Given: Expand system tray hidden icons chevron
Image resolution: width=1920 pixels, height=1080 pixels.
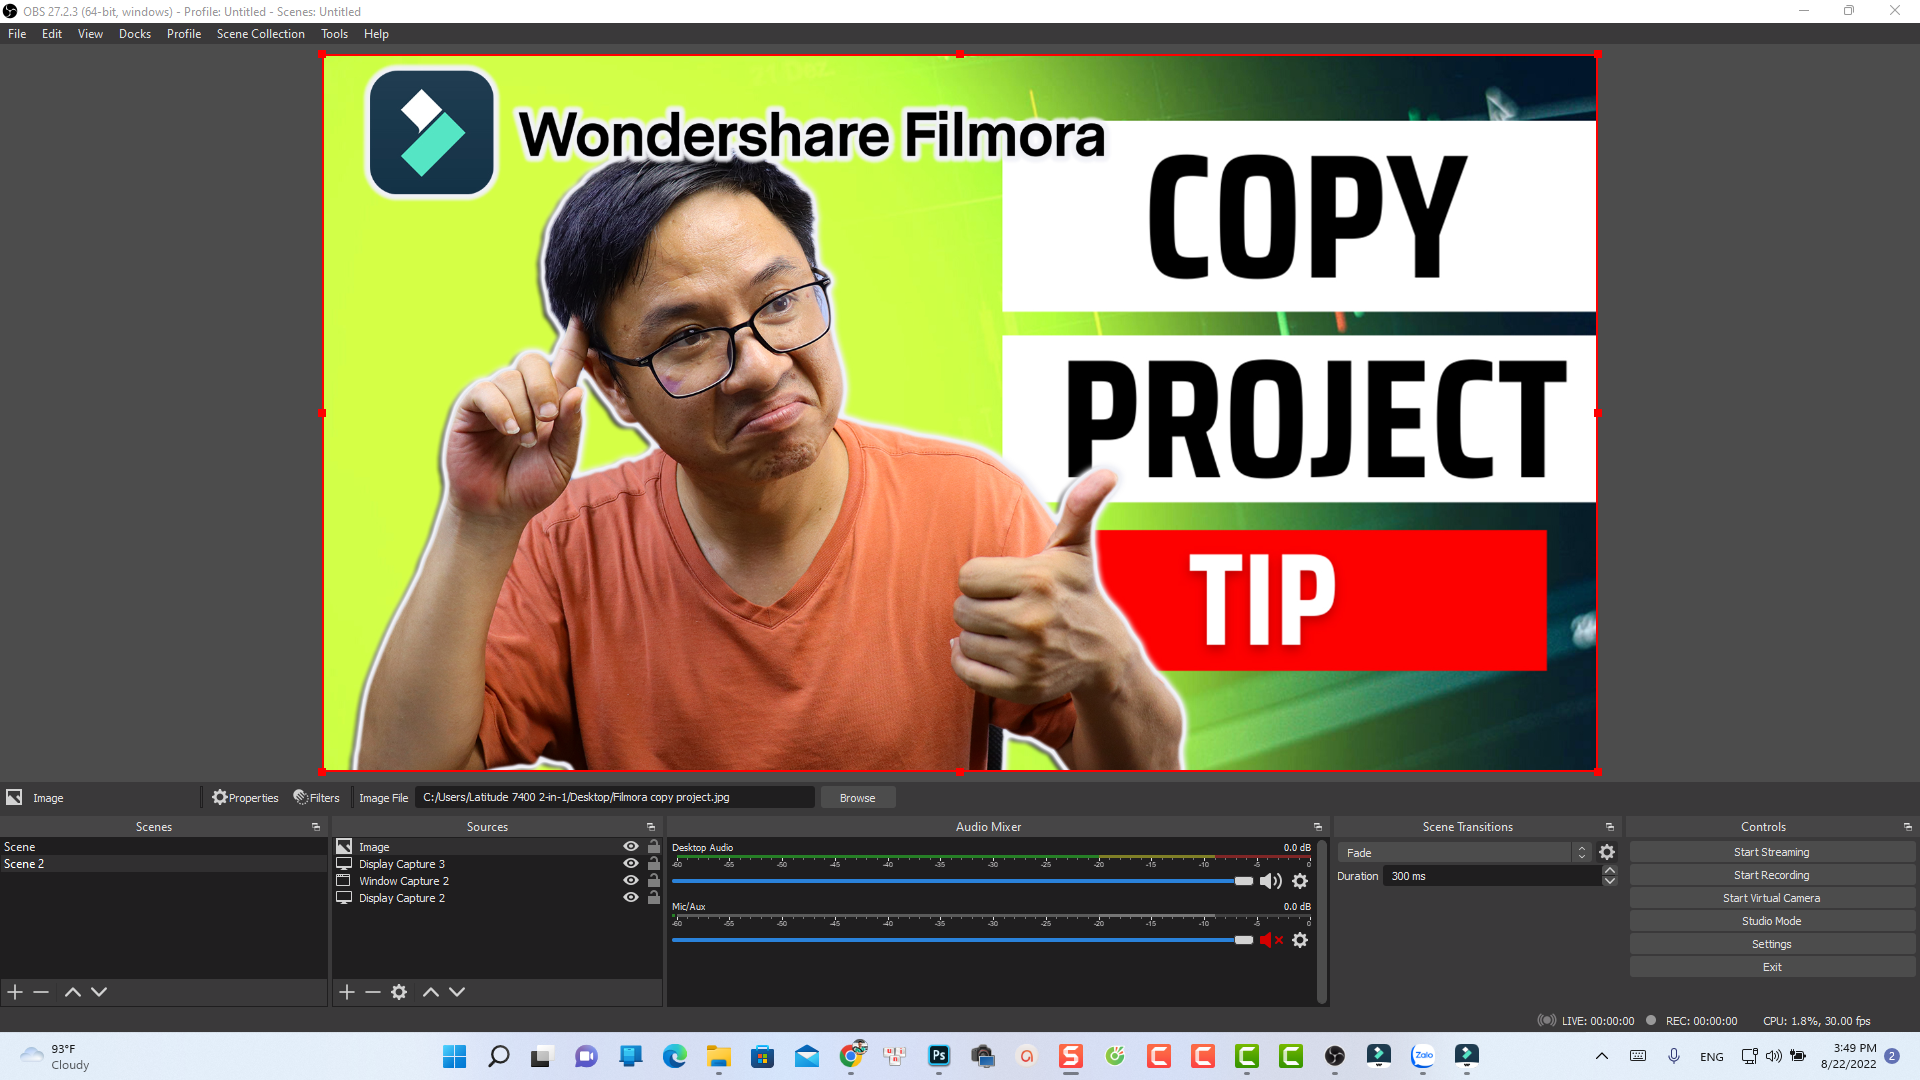Looking at the screenshot, I should (1602, 1056).
